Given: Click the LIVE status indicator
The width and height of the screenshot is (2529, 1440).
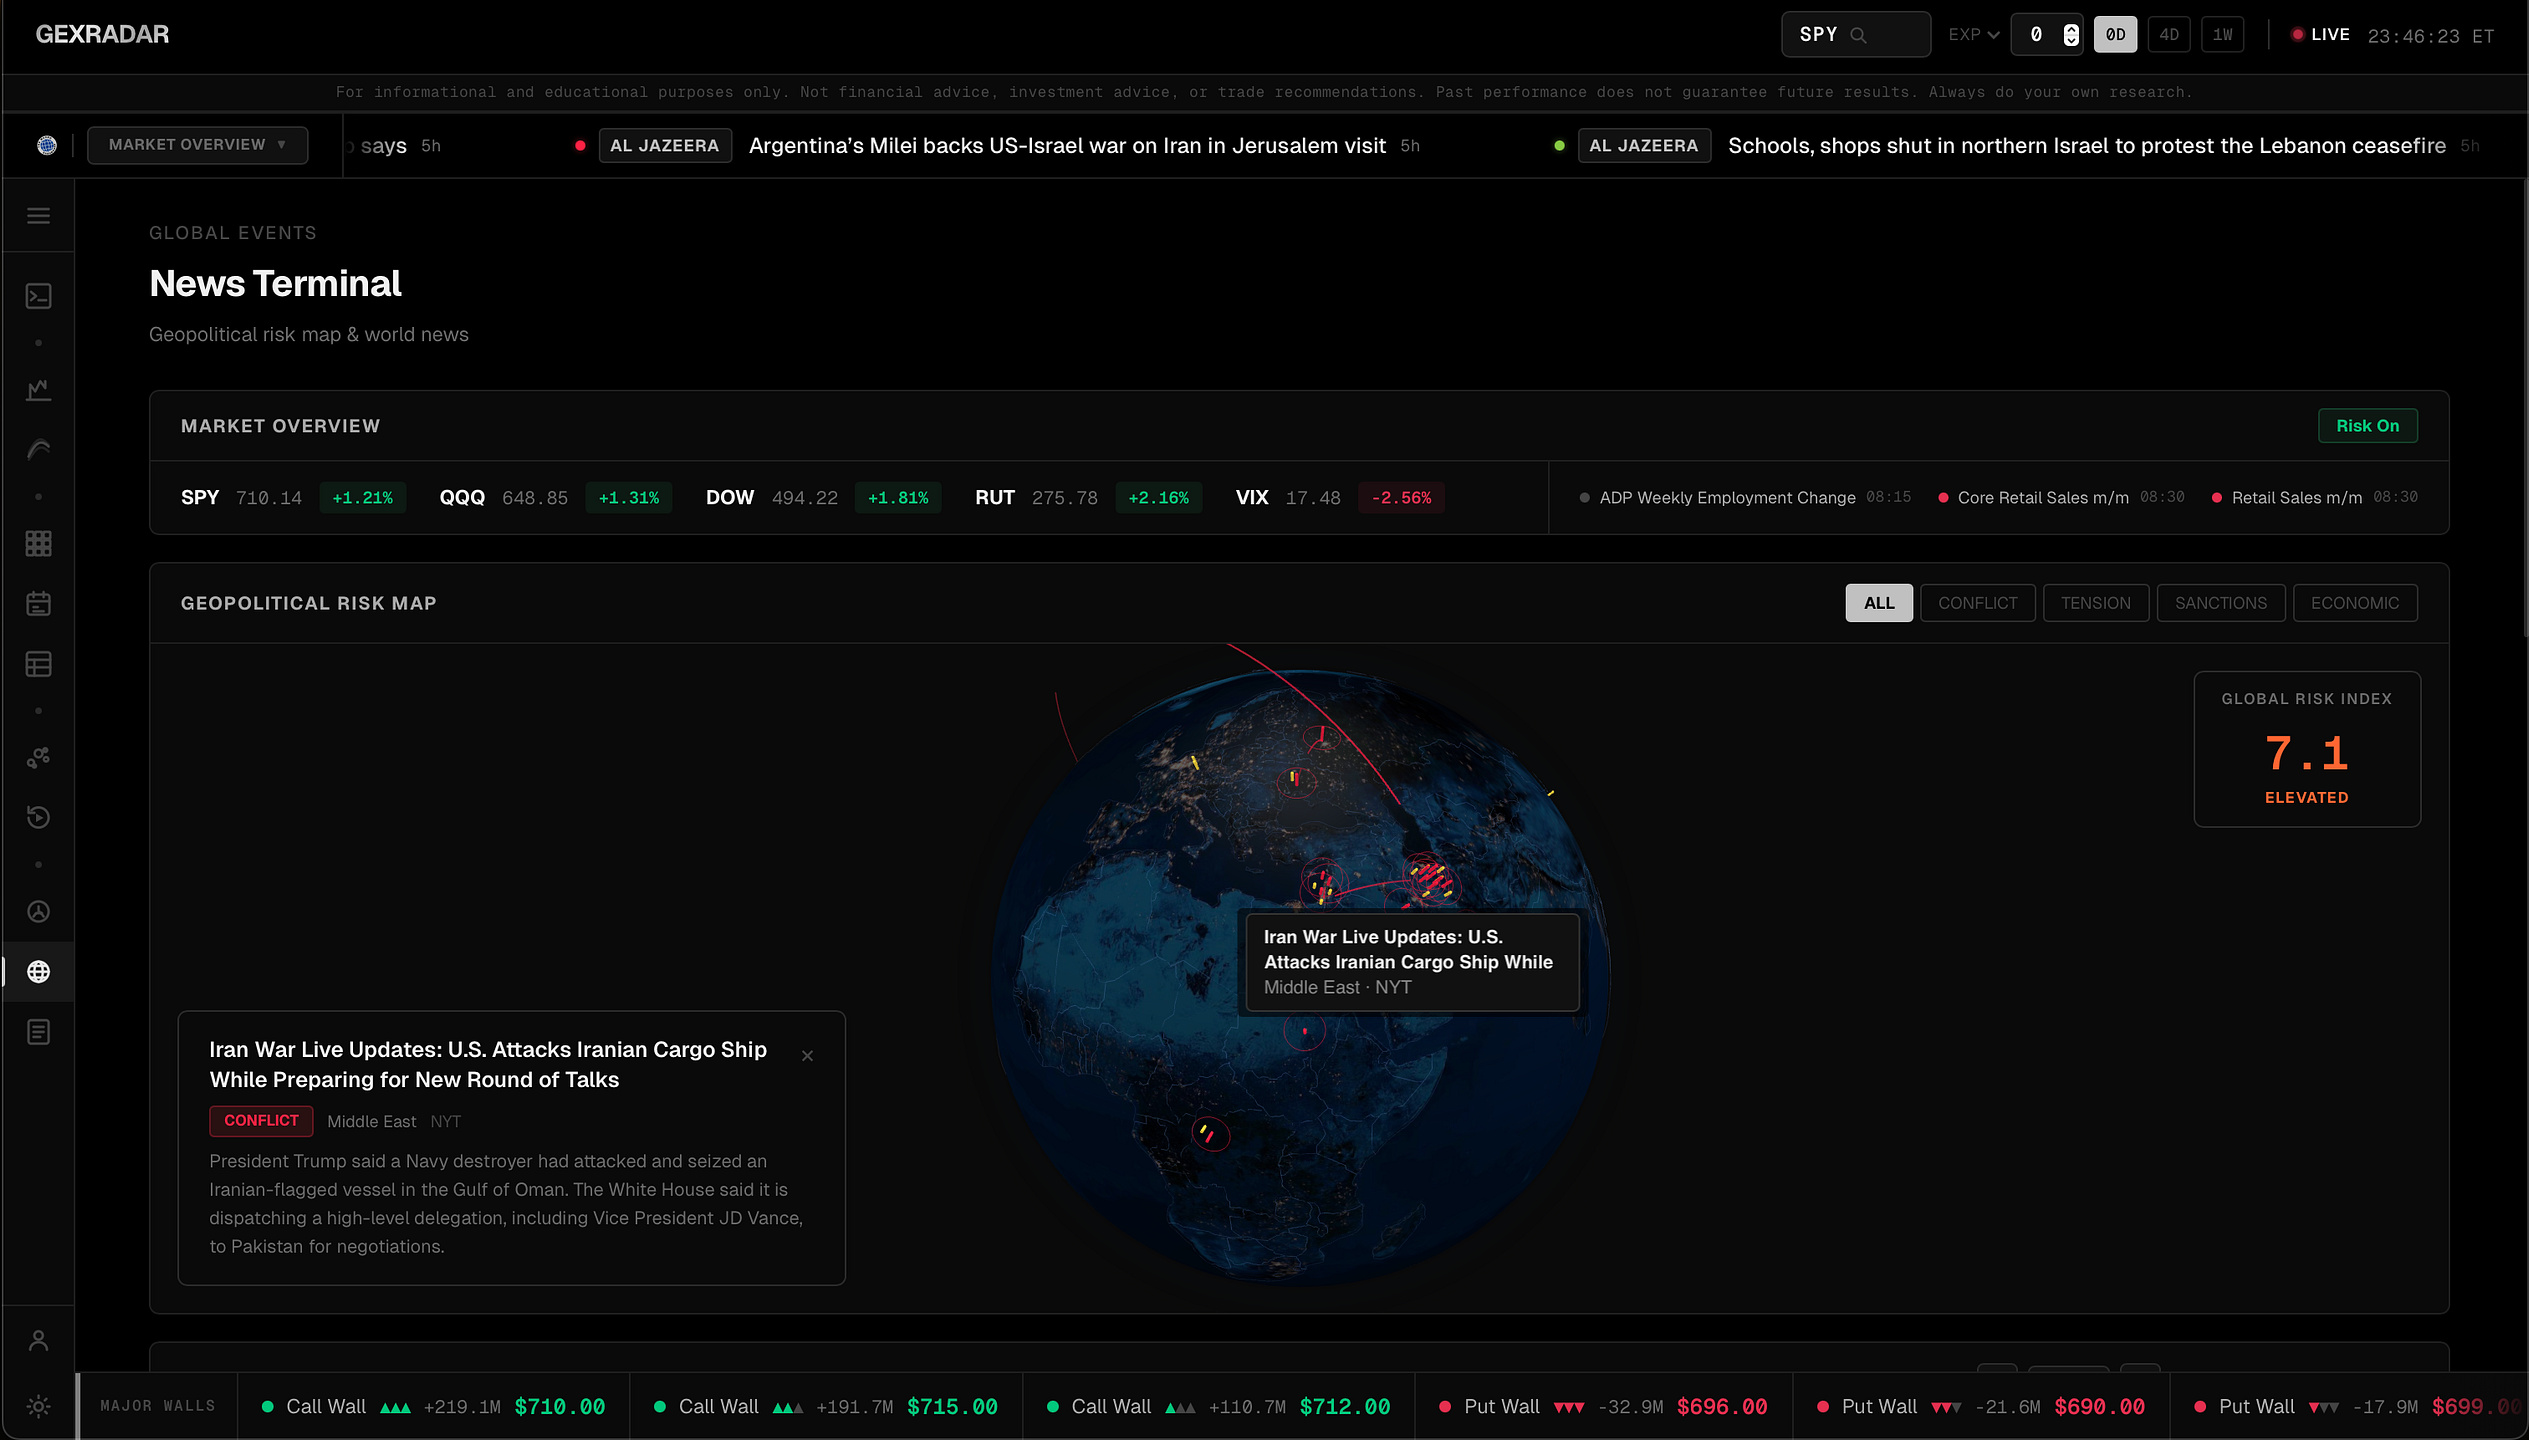Looking at the screenshot, I should coord(2320,35).
